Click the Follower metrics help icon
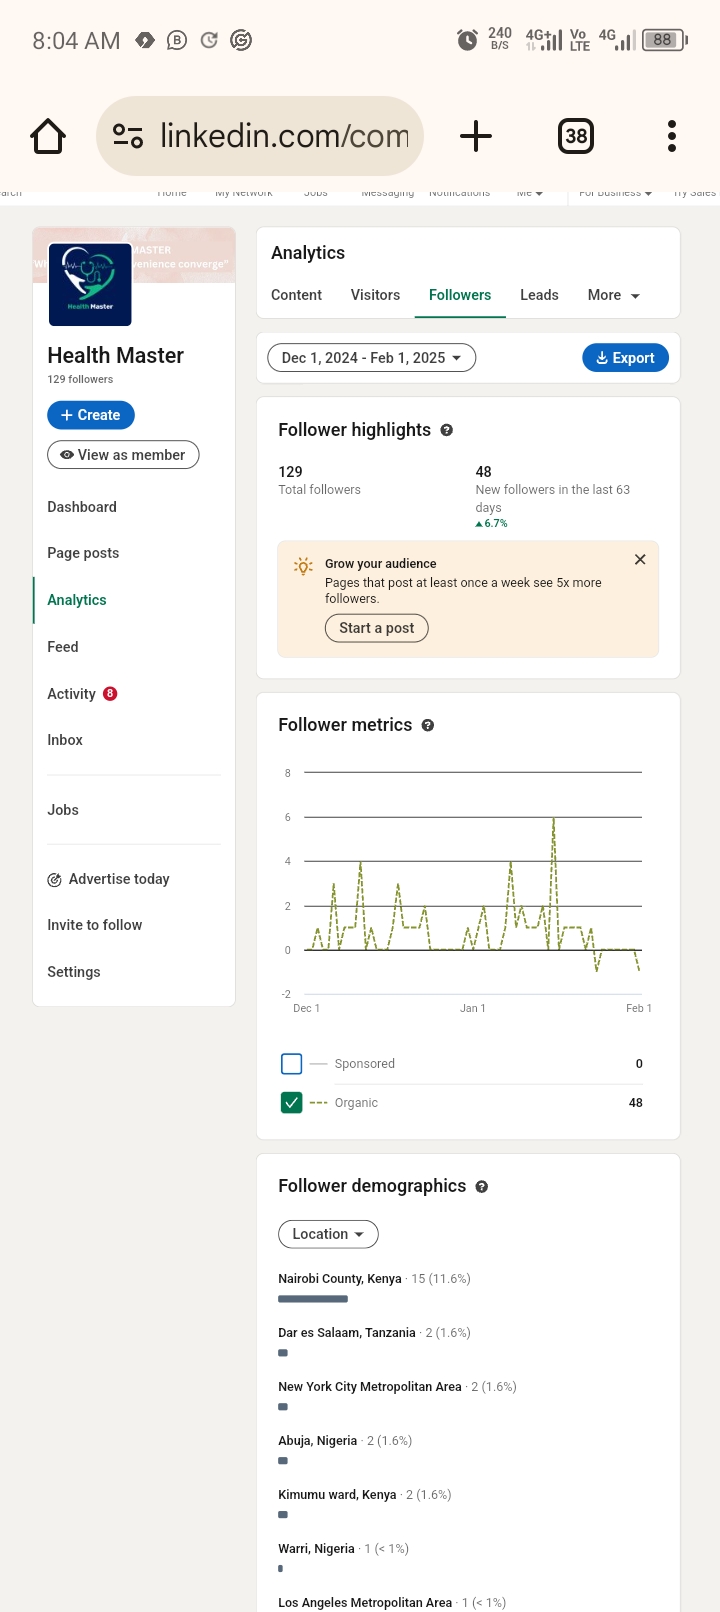 428,725
